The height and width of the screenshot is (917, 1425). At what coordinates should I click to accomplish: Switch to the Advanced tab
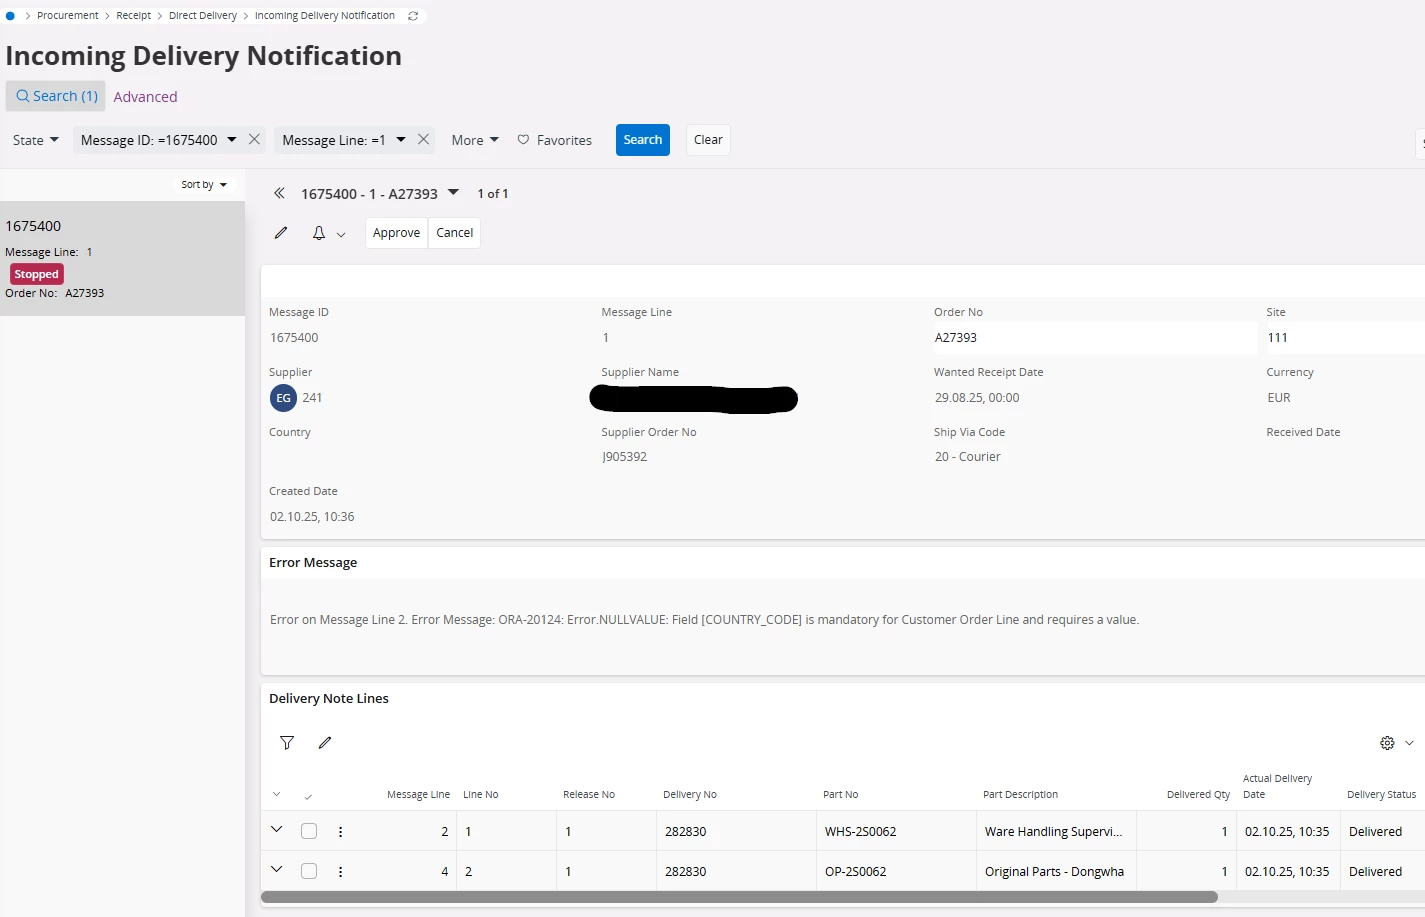point(145,97)
